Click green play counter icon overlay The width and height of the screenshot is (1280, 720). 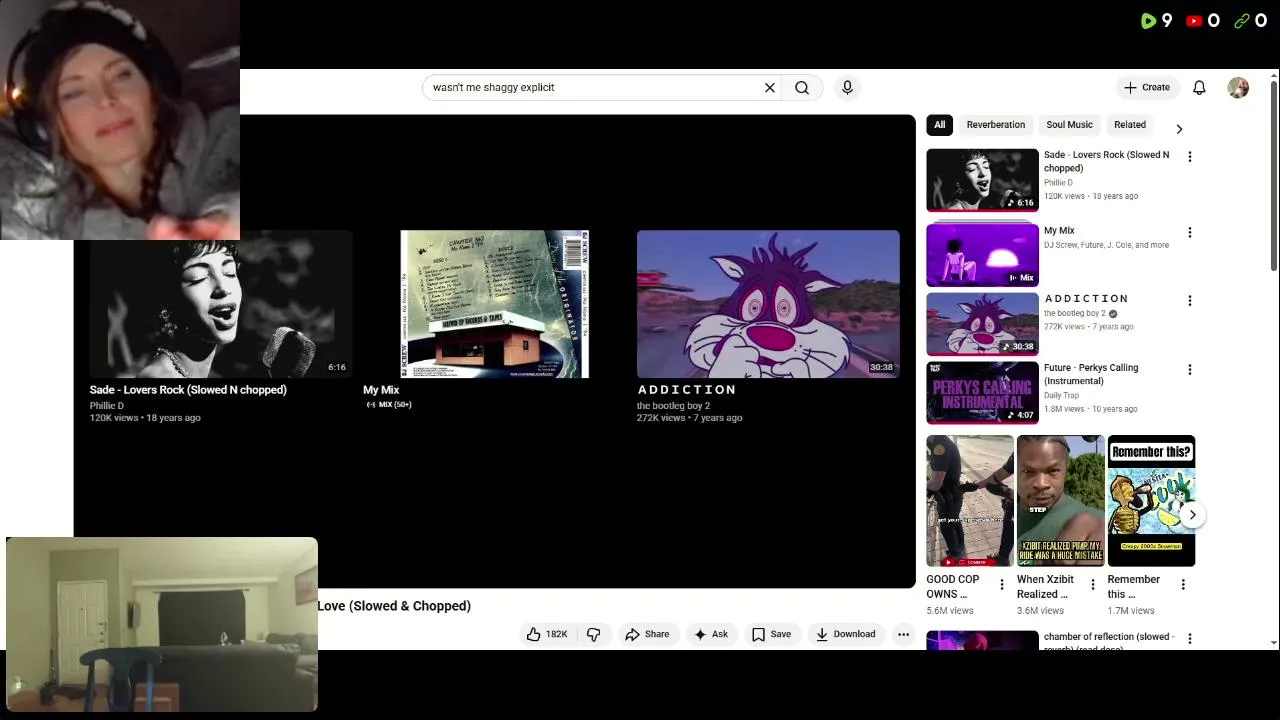coord(1148,20)
